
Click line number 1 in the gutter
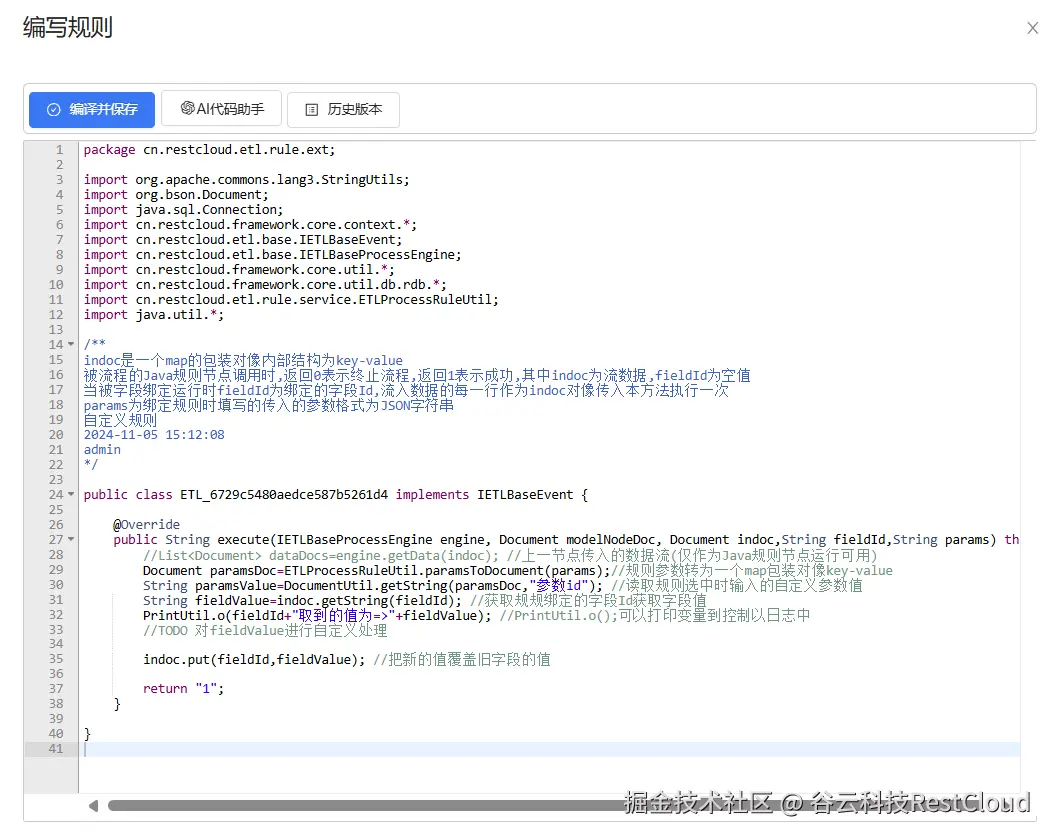pos(59,149)
